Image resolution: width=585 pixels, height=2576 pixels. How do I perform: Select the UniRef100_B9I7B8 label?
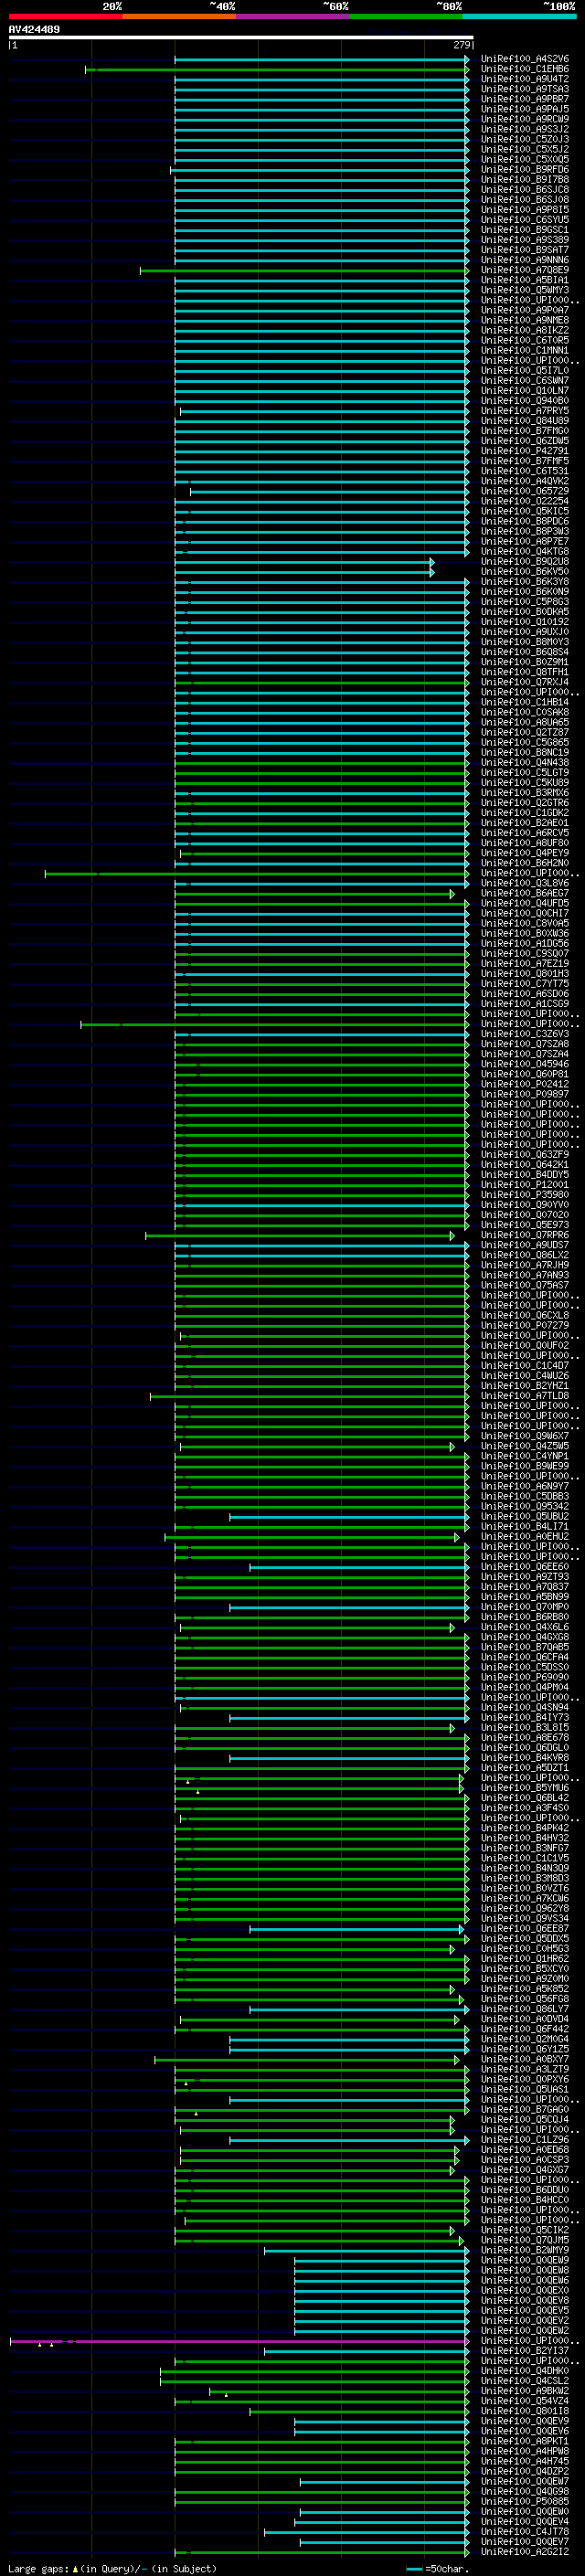point(525,180)
